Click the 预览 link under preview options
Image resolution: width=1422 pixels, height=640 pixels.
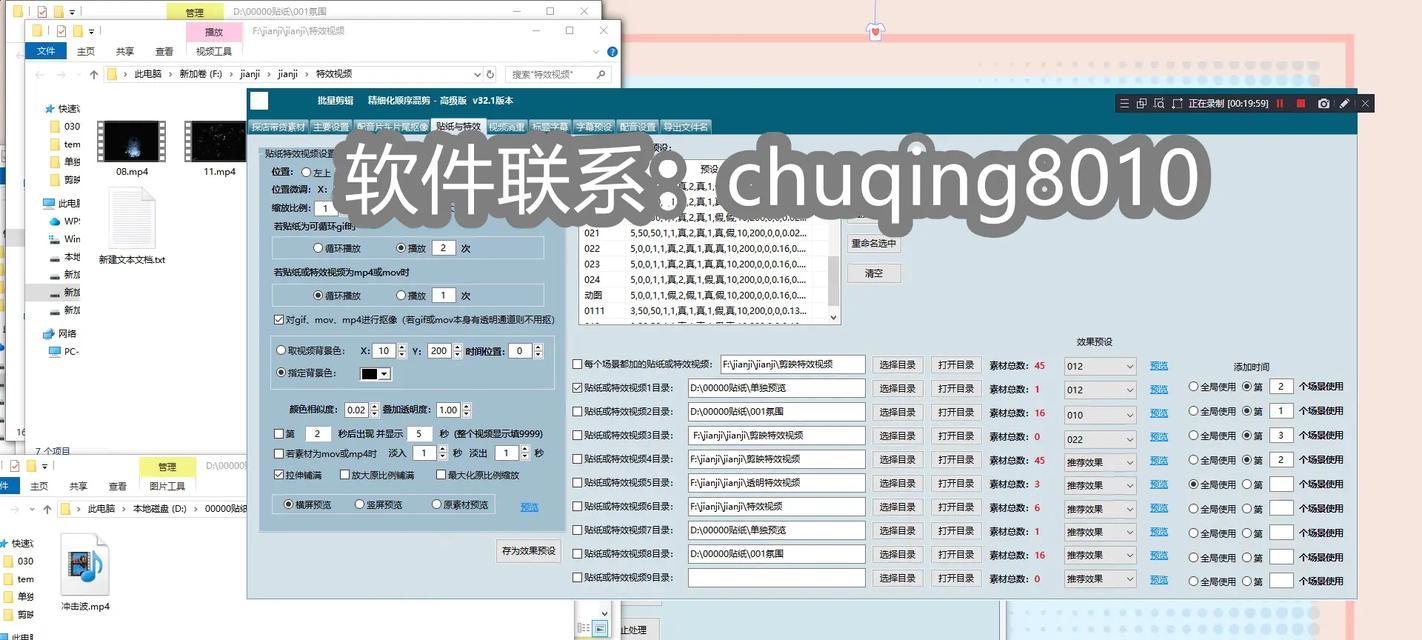coord(530,507)
